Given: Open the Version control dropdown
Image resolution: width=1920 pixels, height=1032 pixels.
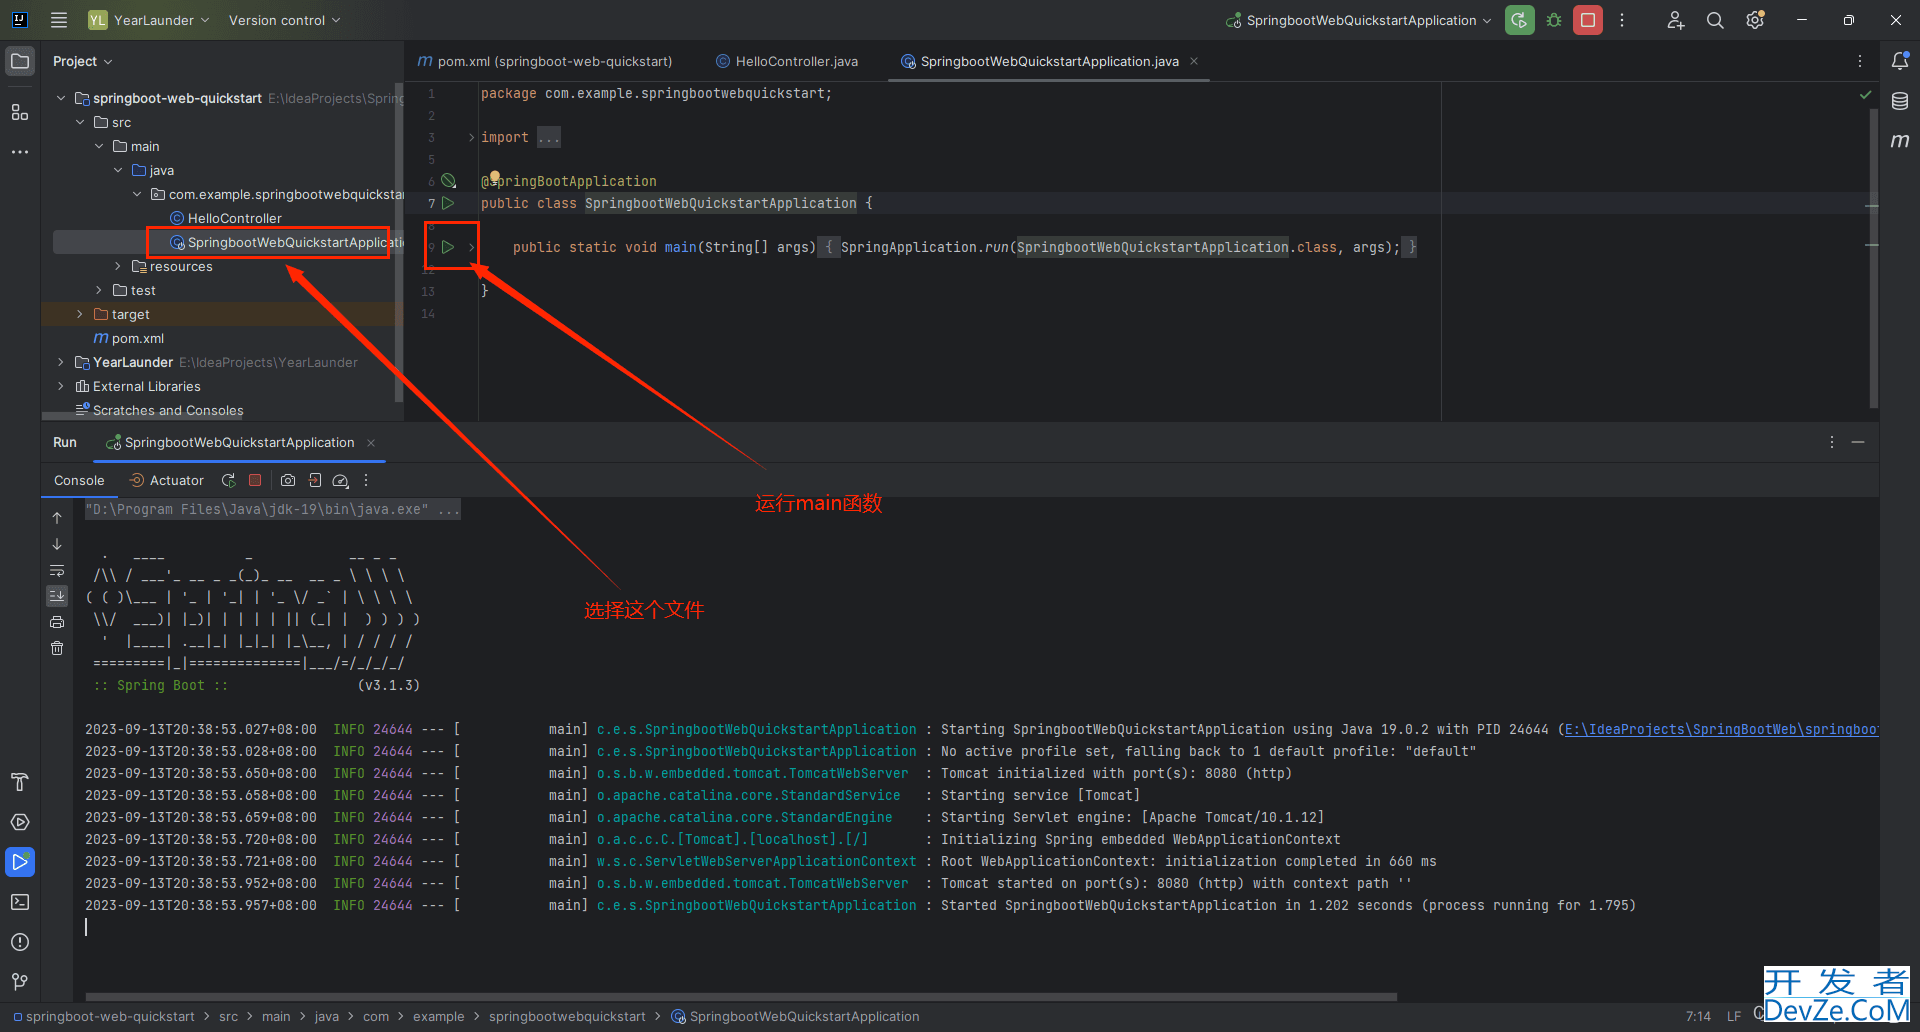Looking at the screenshot, I should coord(284,20).
